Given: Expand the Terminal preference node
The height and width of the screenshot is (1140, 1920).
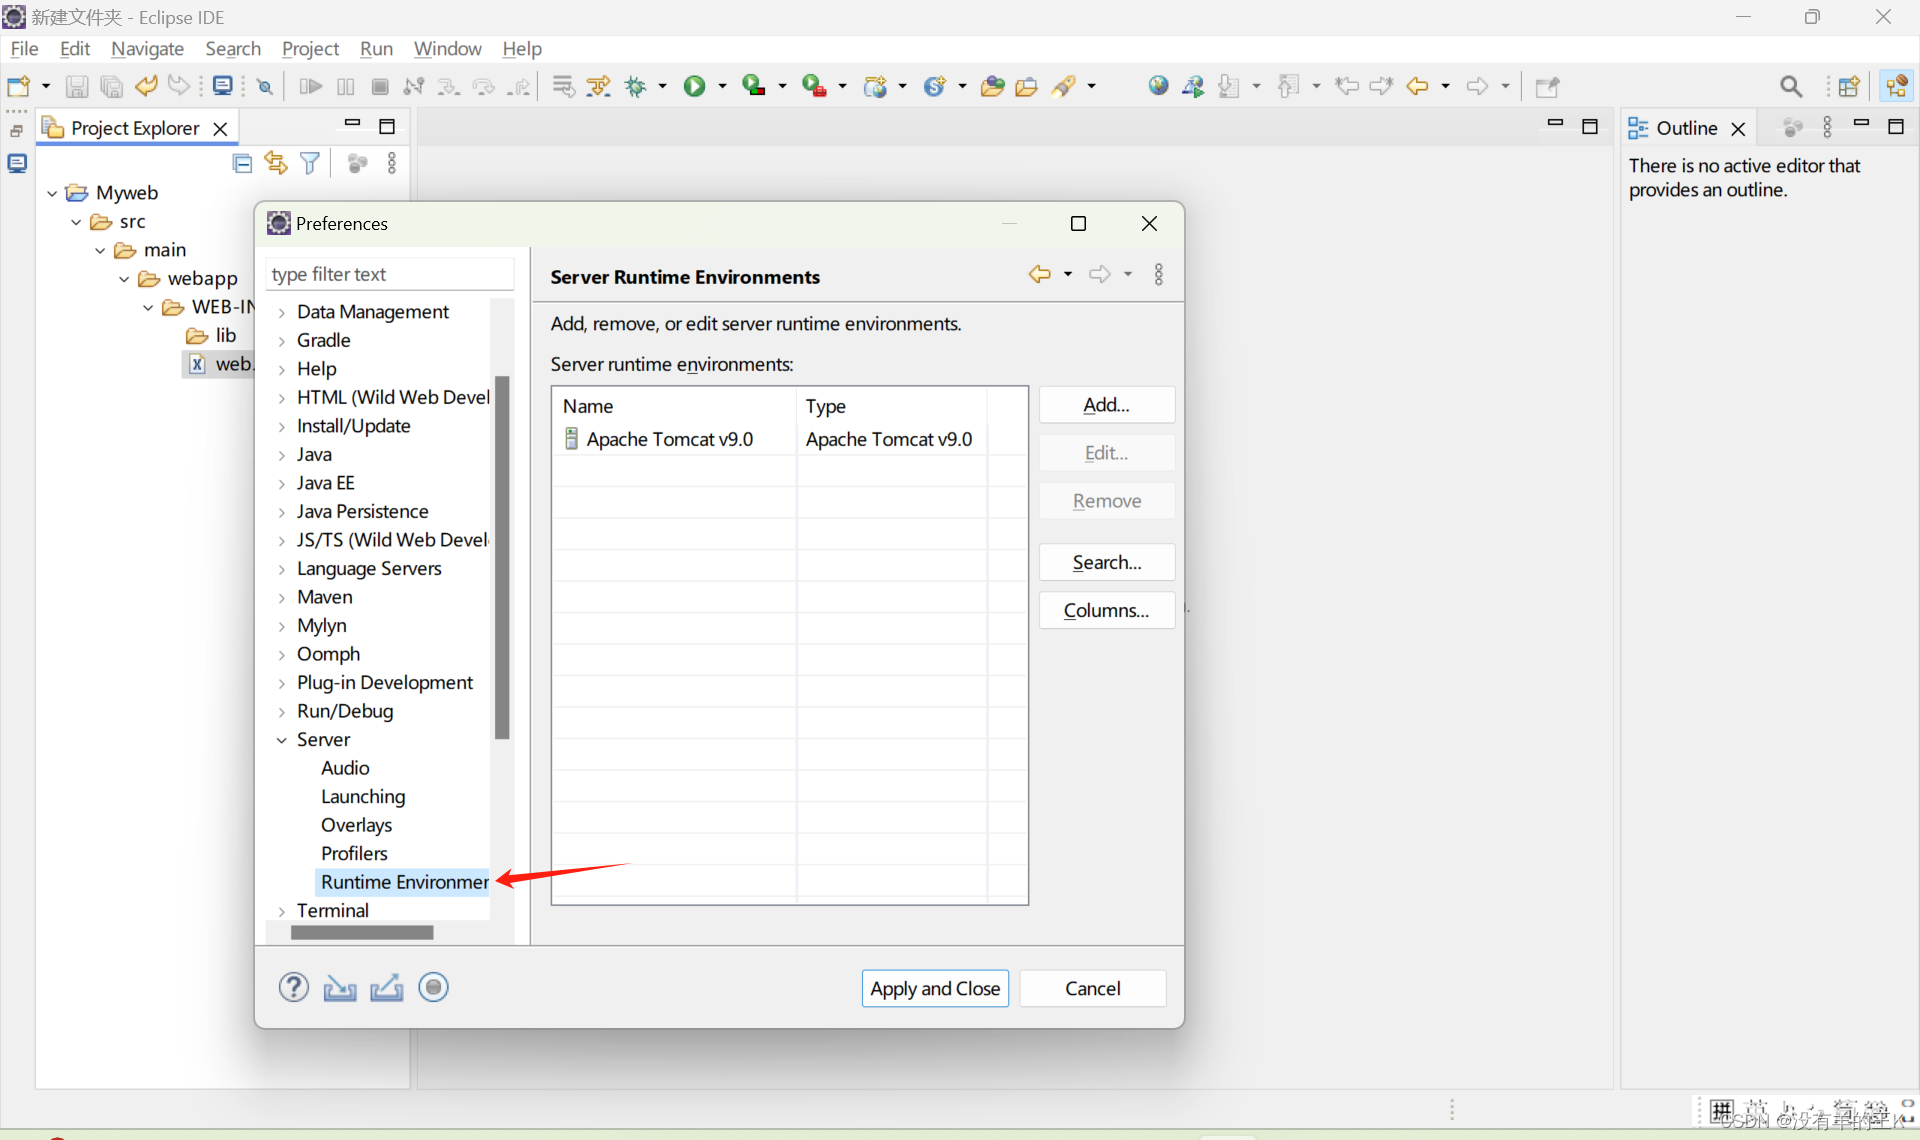Looking at the screenshot, I should click(282, 912).
